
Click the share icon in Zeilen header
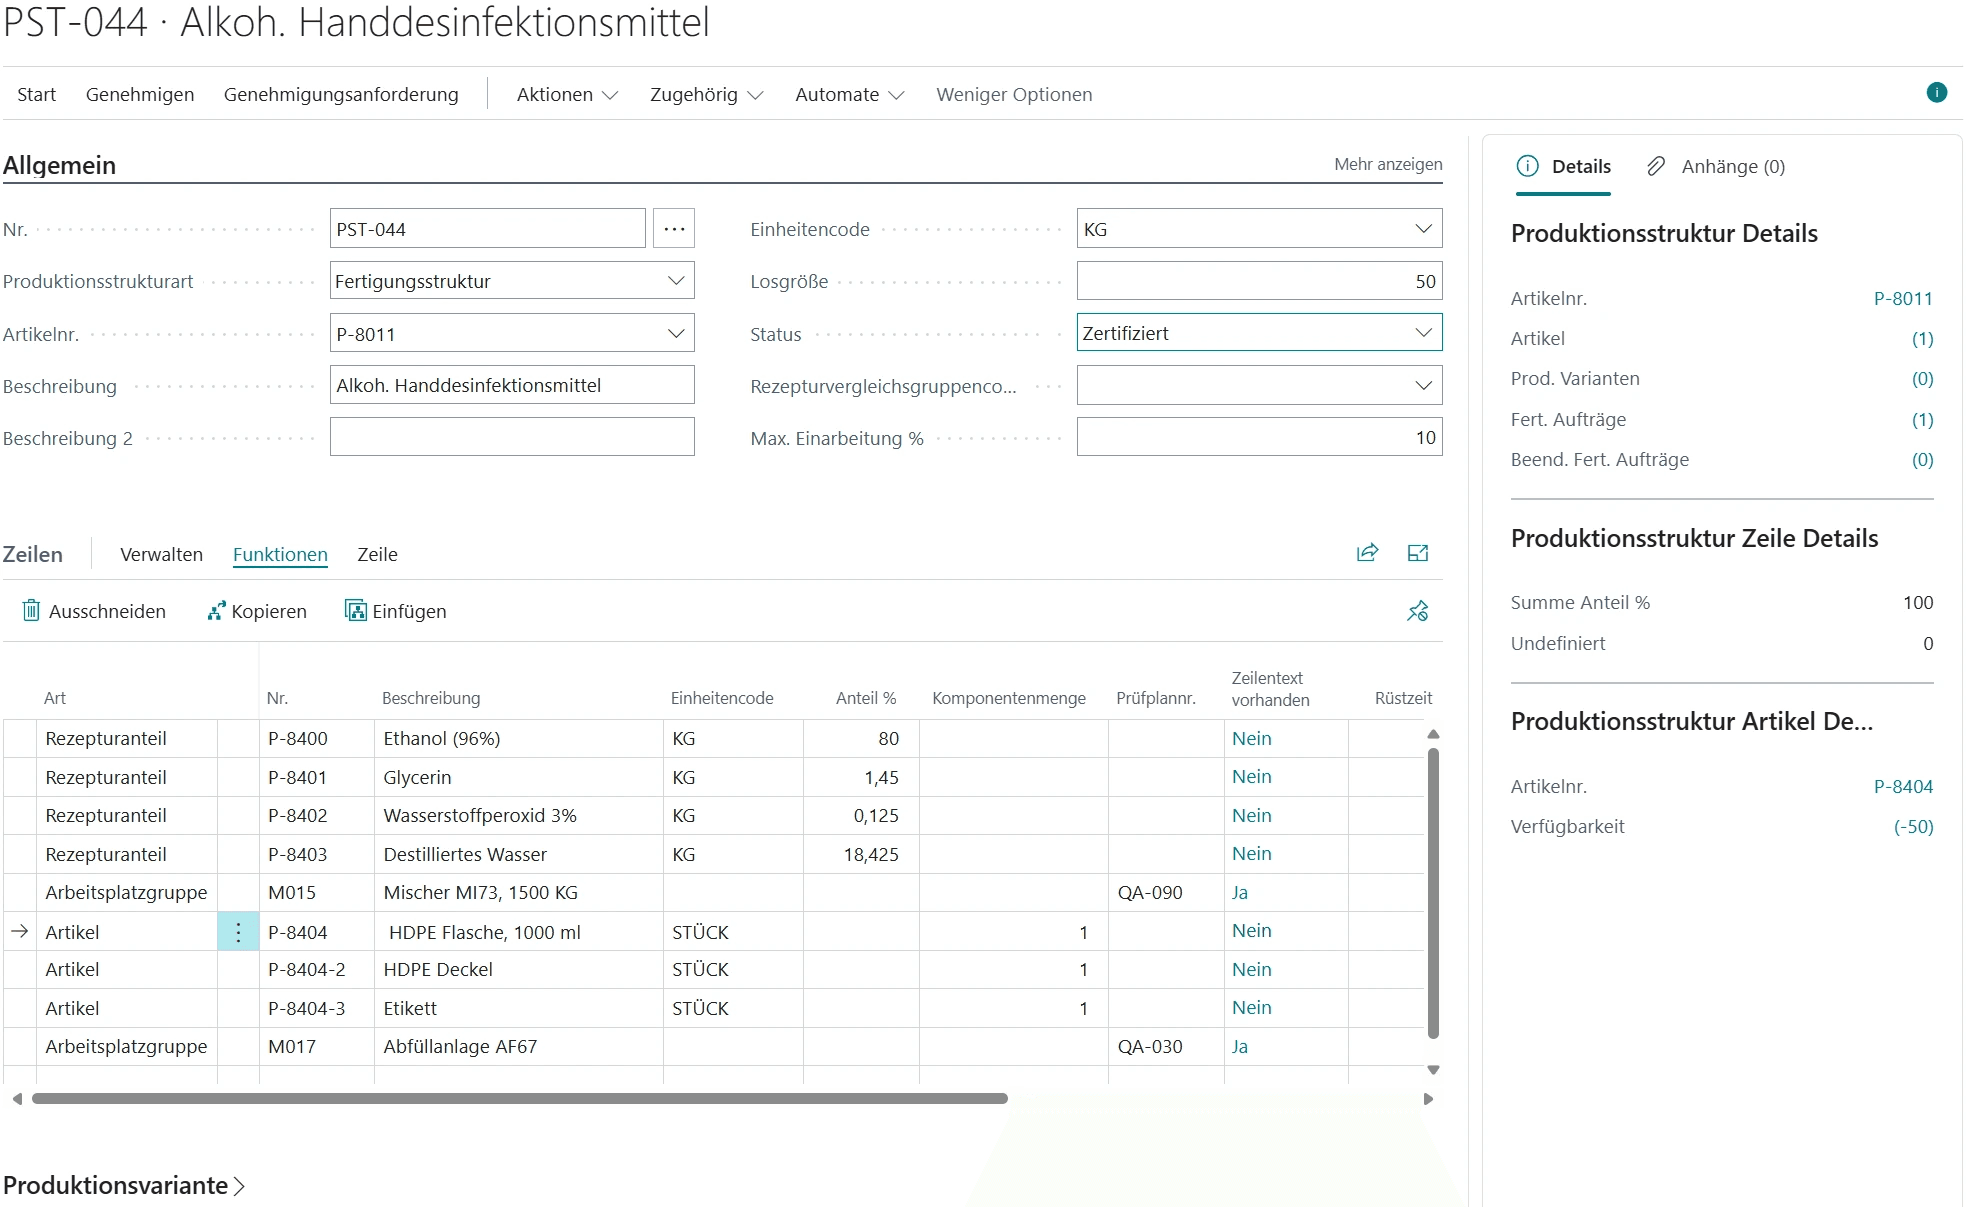pyautogui.click(x=1367, y=553)
